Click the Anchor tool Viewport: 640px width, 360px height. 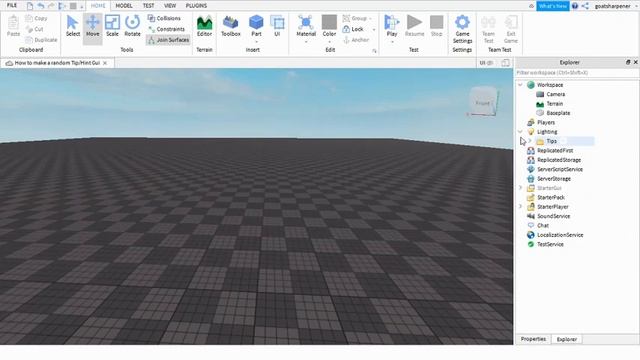pyautogui.click(x=356, y=40)
